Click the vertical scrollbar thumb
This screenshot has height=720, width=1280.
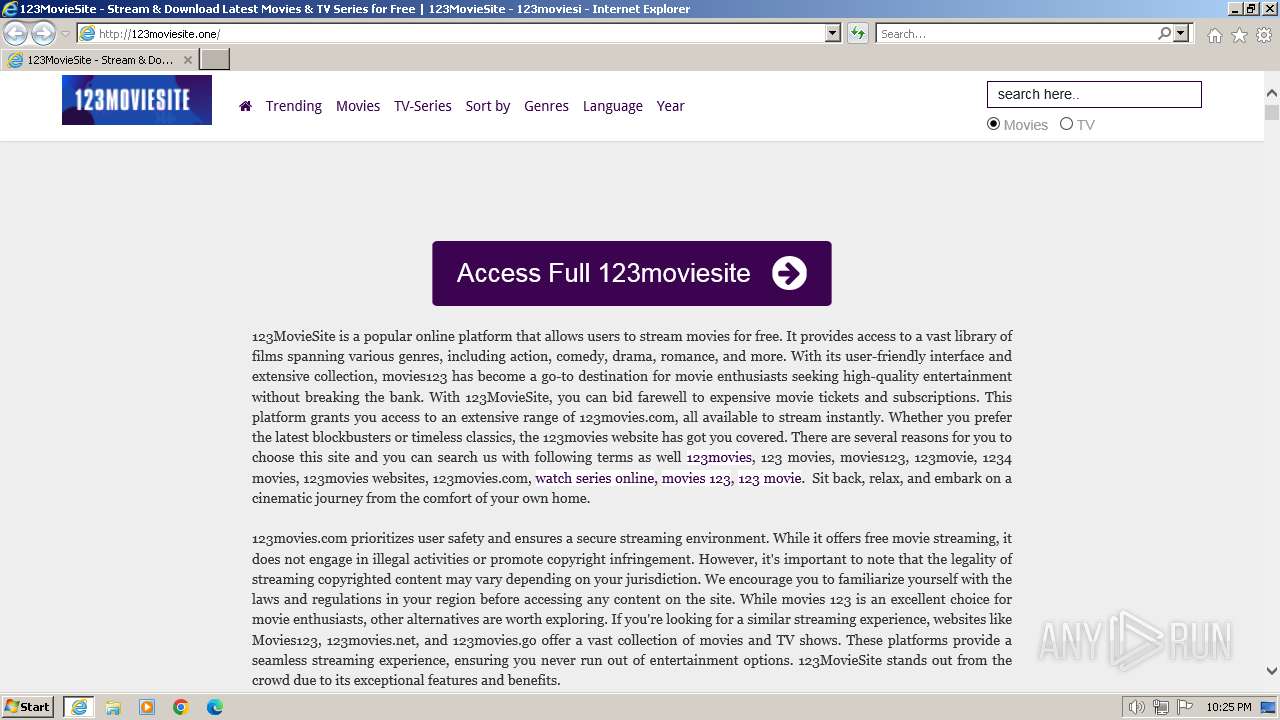tap(1272, 112)
